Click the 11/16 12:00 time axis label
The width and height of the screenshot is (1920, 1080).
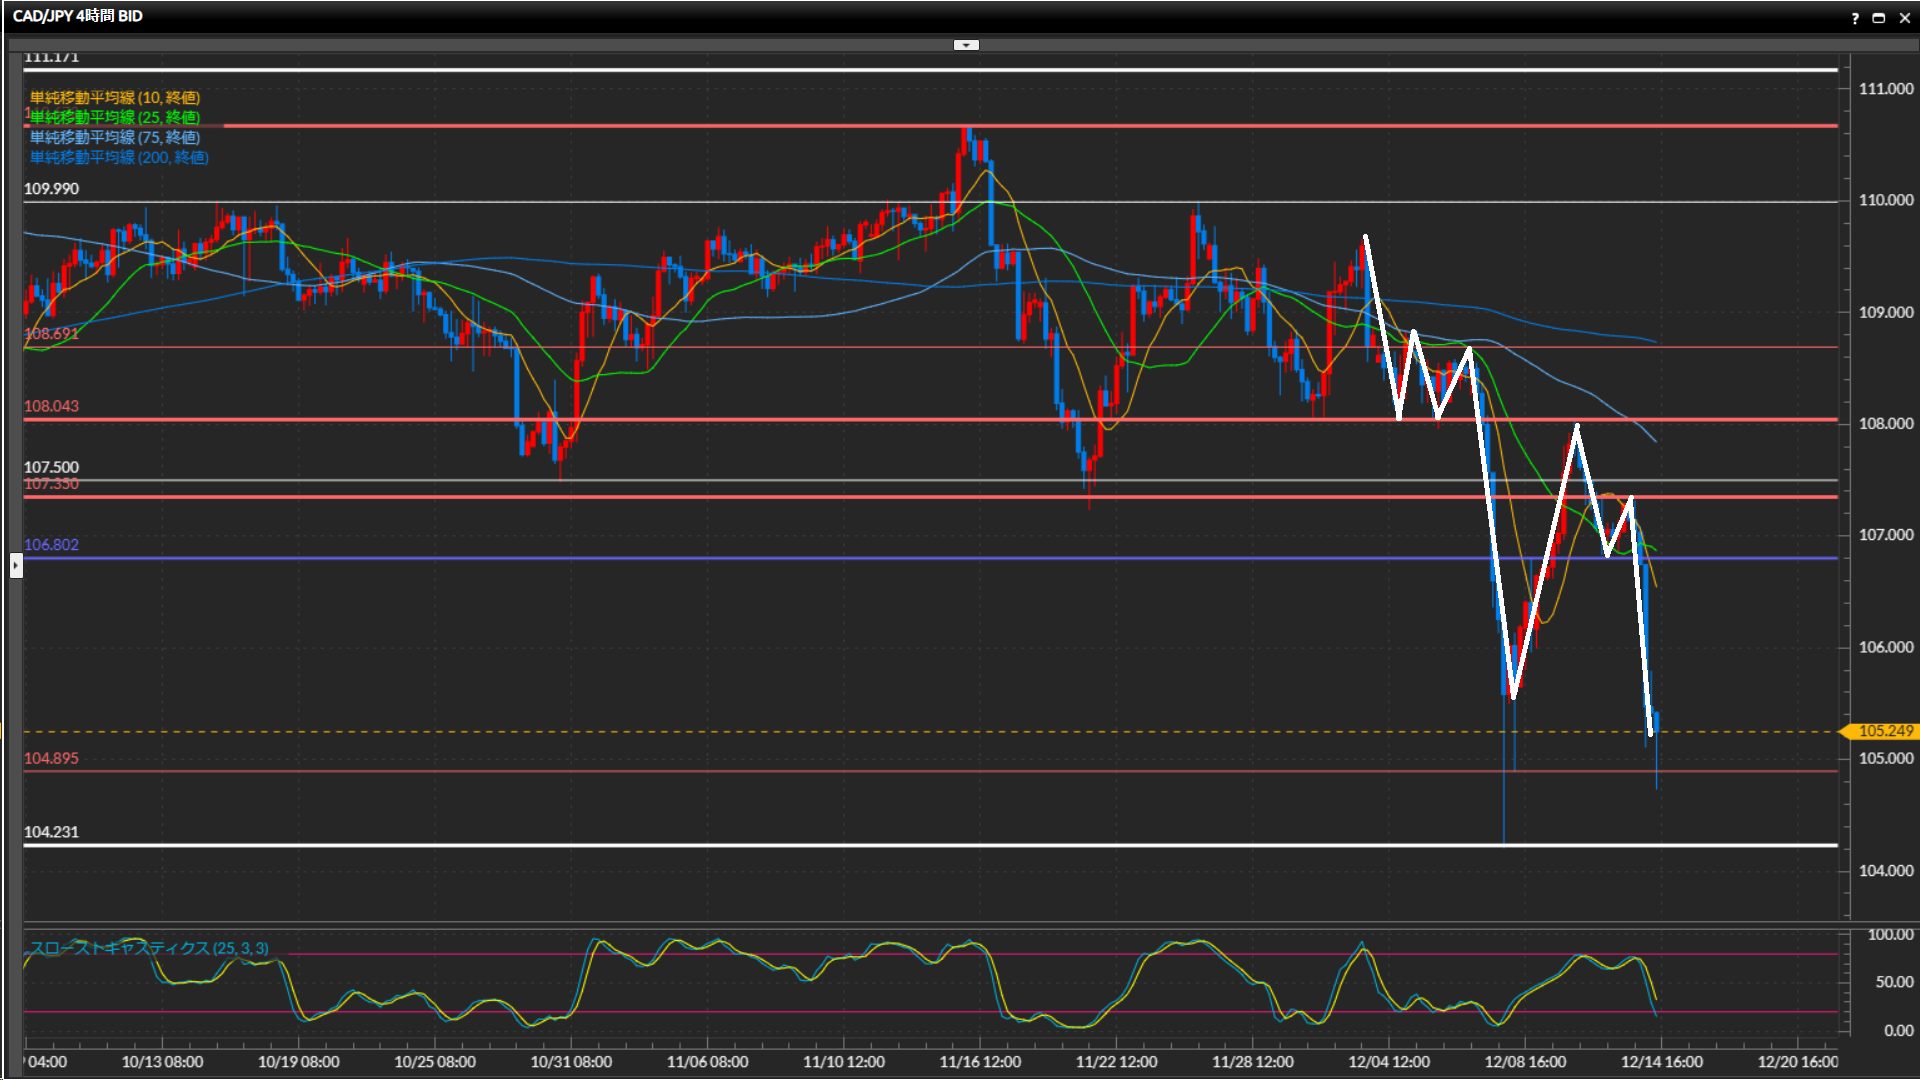pos(980,1062)
